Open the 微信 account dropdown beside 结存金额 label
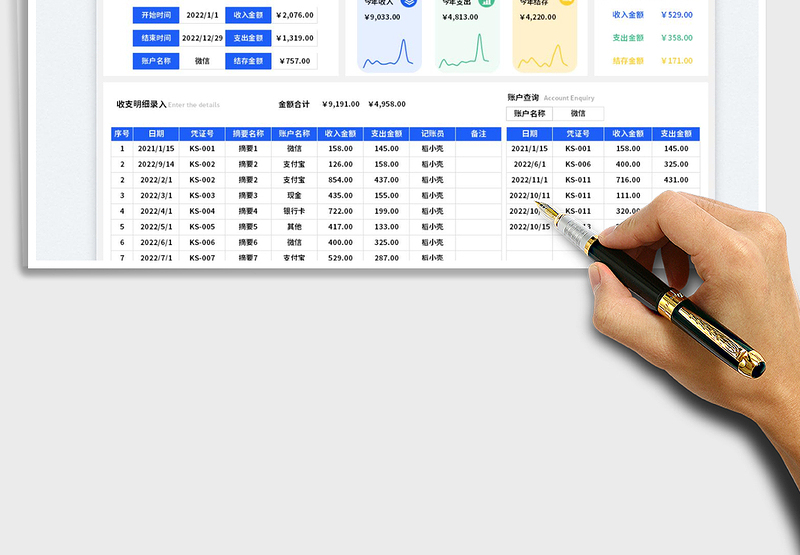Screen dimensions: 800x555 click(201, 61)
